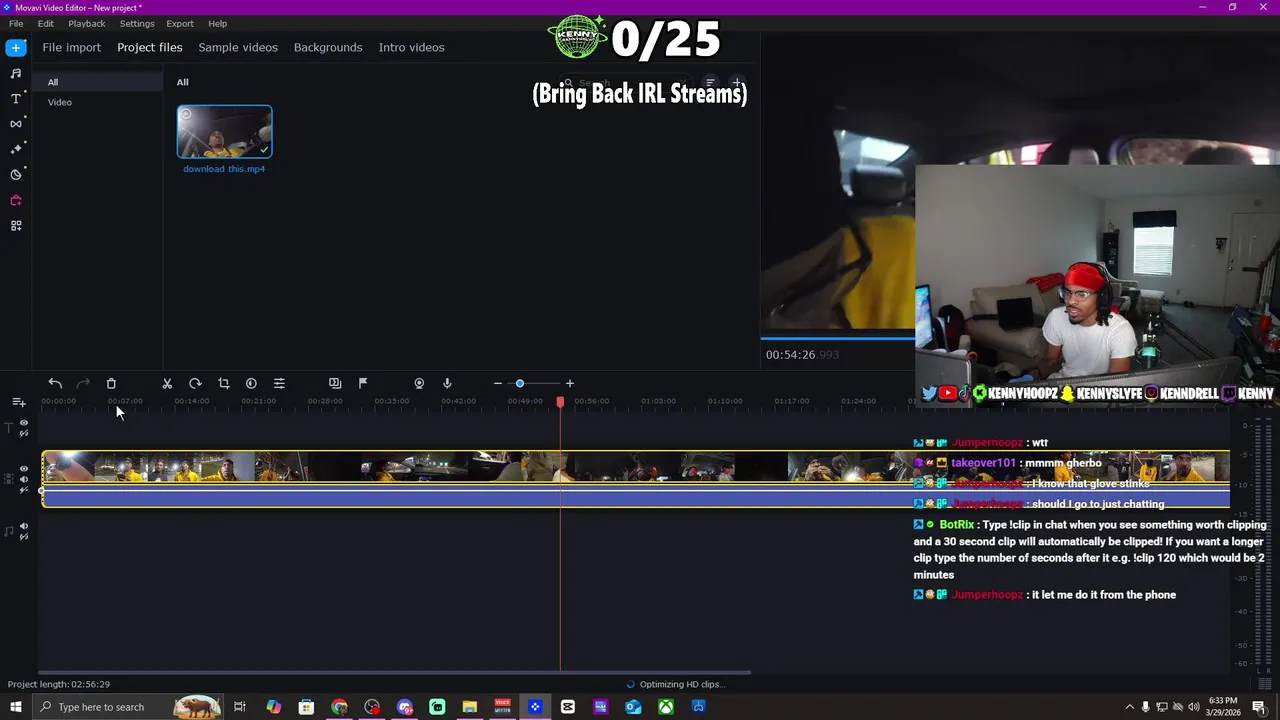Open the Playback menu

coord(87,23)
